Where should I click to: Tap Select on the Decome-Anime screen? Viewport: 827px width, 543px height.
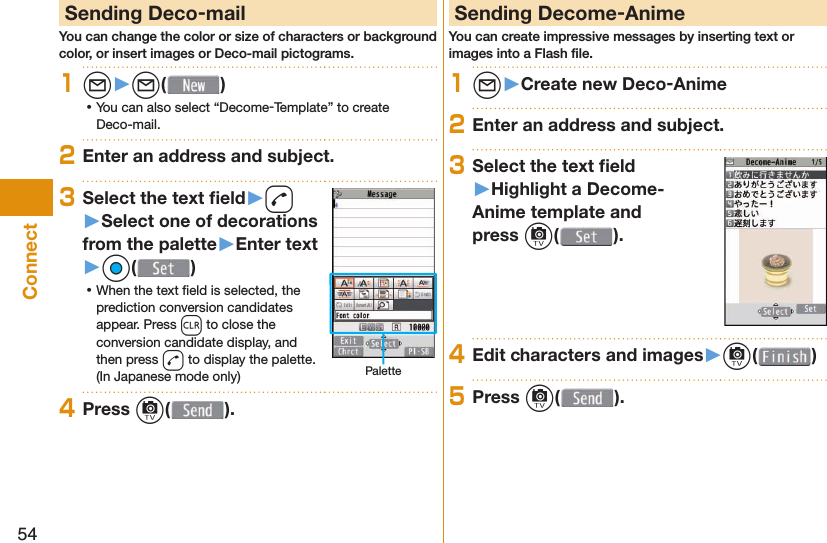pos(775,312)
